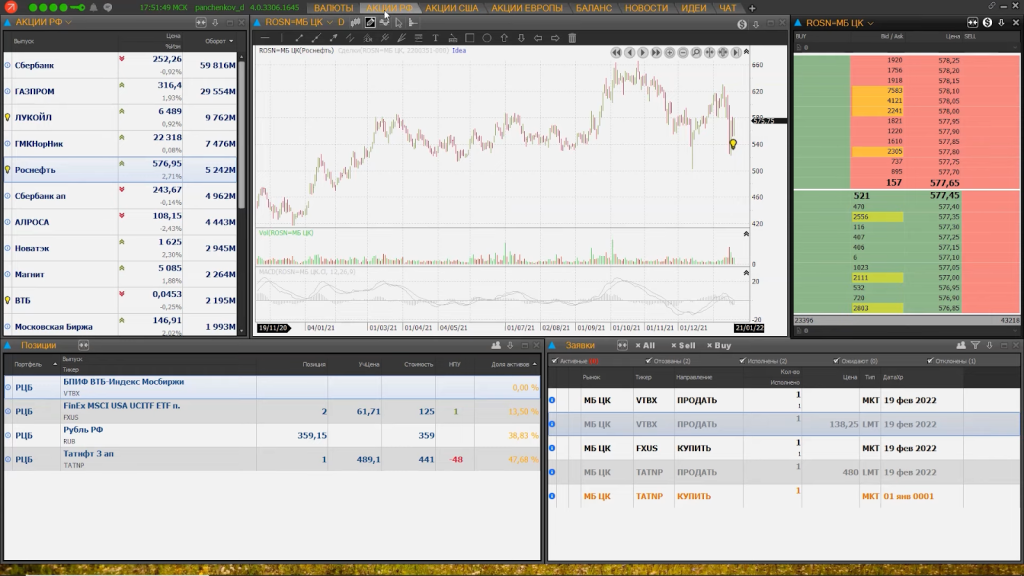
Task: Select the text annotation tool in chart toolbar
Action: pyautogui.click(x=436, y=38)
